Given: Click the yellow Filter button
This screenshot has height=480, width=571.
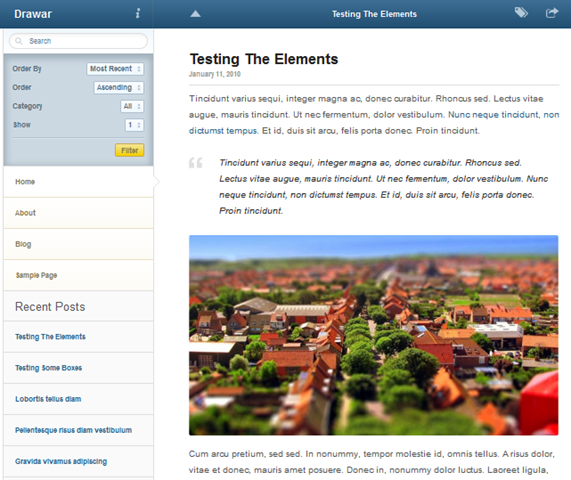Looking at the screenshot, I should tap(129, 150).
